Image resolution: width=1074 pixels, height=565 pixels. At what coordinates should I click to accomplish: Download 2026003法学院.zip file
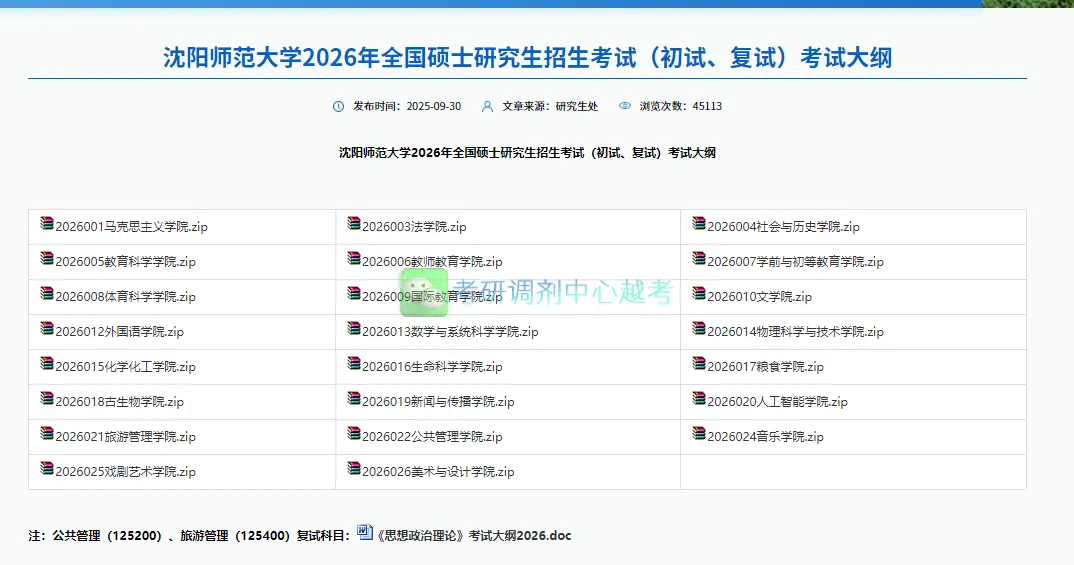414,227
